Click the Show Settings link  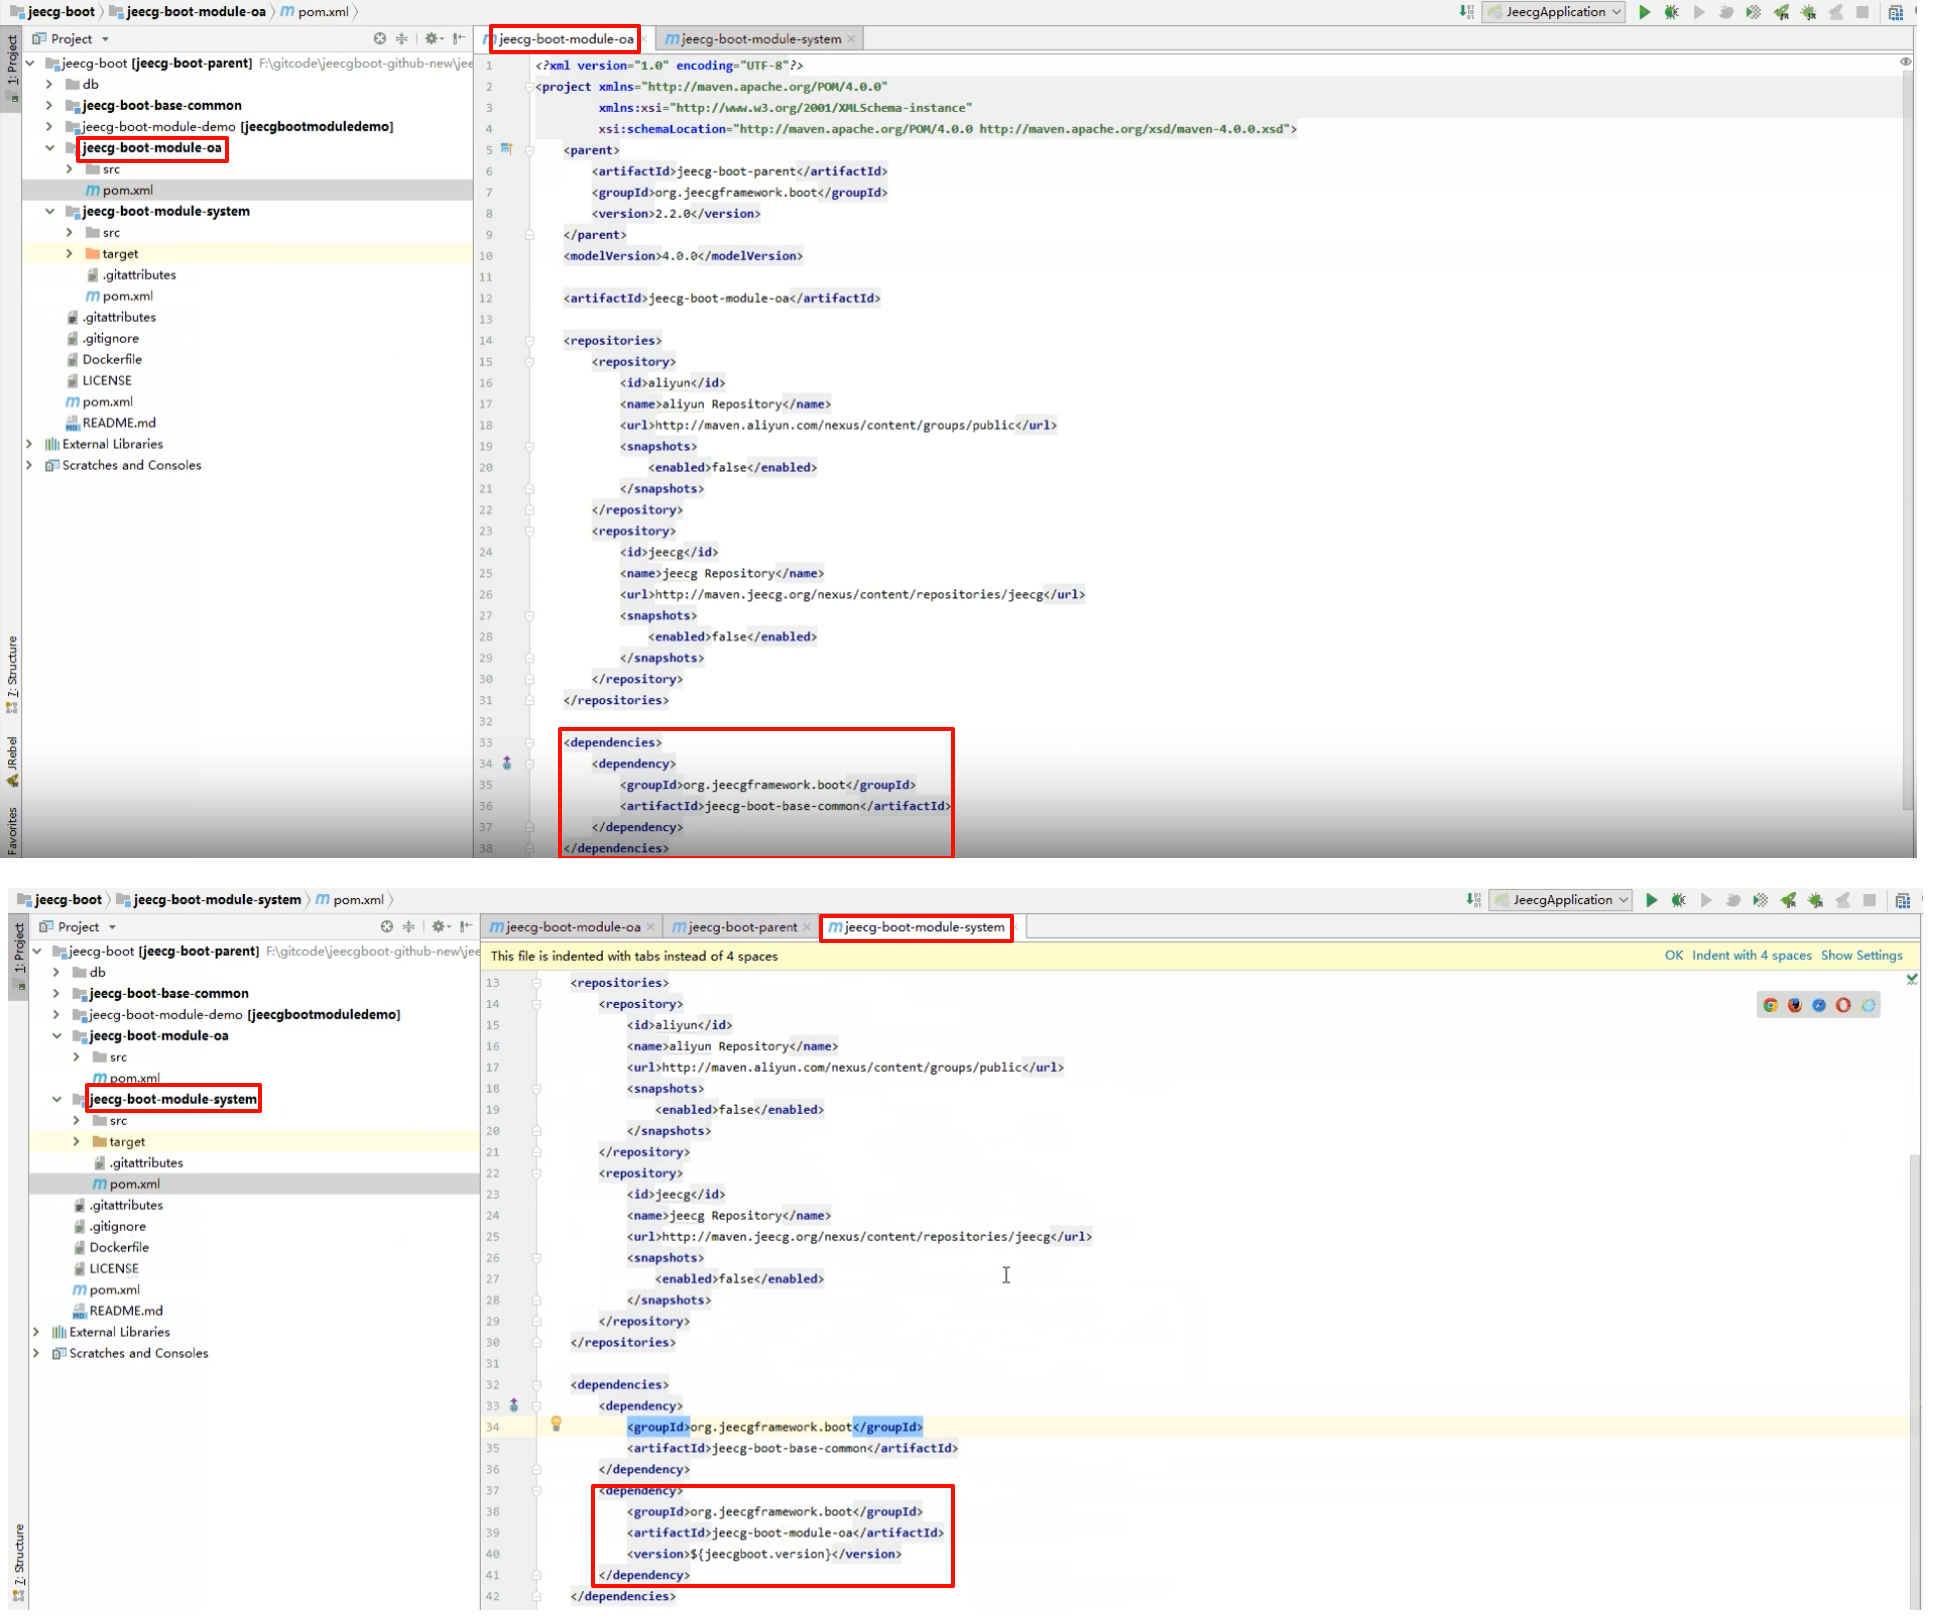1861,955
